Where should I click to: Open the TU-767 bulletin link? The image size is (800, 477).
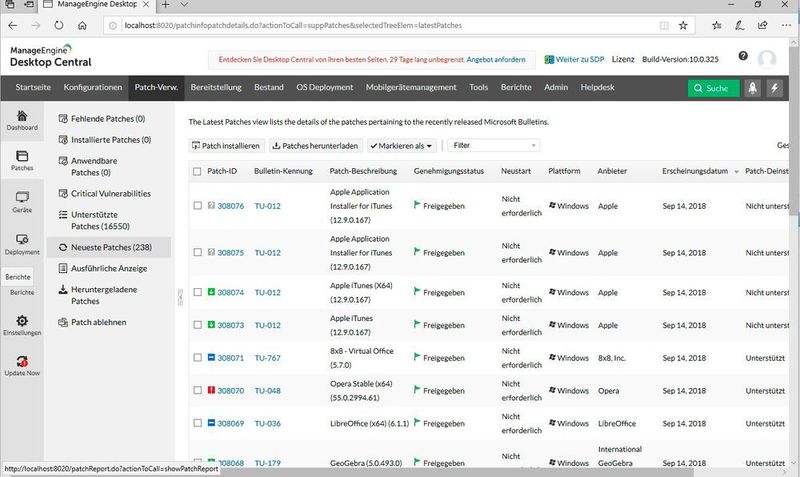point(268,358)
